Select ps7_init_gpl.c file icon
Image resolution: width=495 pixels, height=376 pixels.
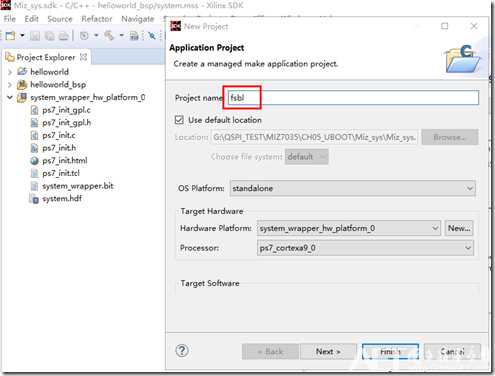34,110
